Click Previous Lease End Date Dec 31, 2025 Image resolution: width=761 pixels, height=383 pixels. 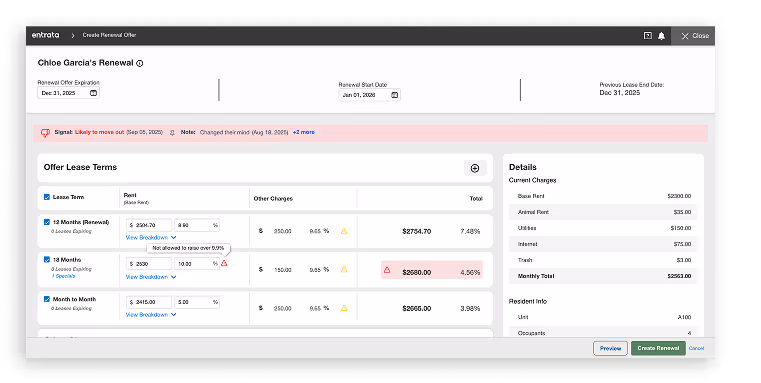tap(620, 93)
